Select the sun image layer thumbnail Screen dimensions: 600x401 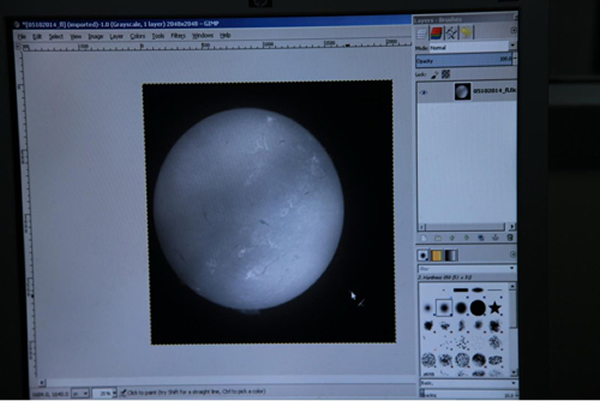click(461, 91)
